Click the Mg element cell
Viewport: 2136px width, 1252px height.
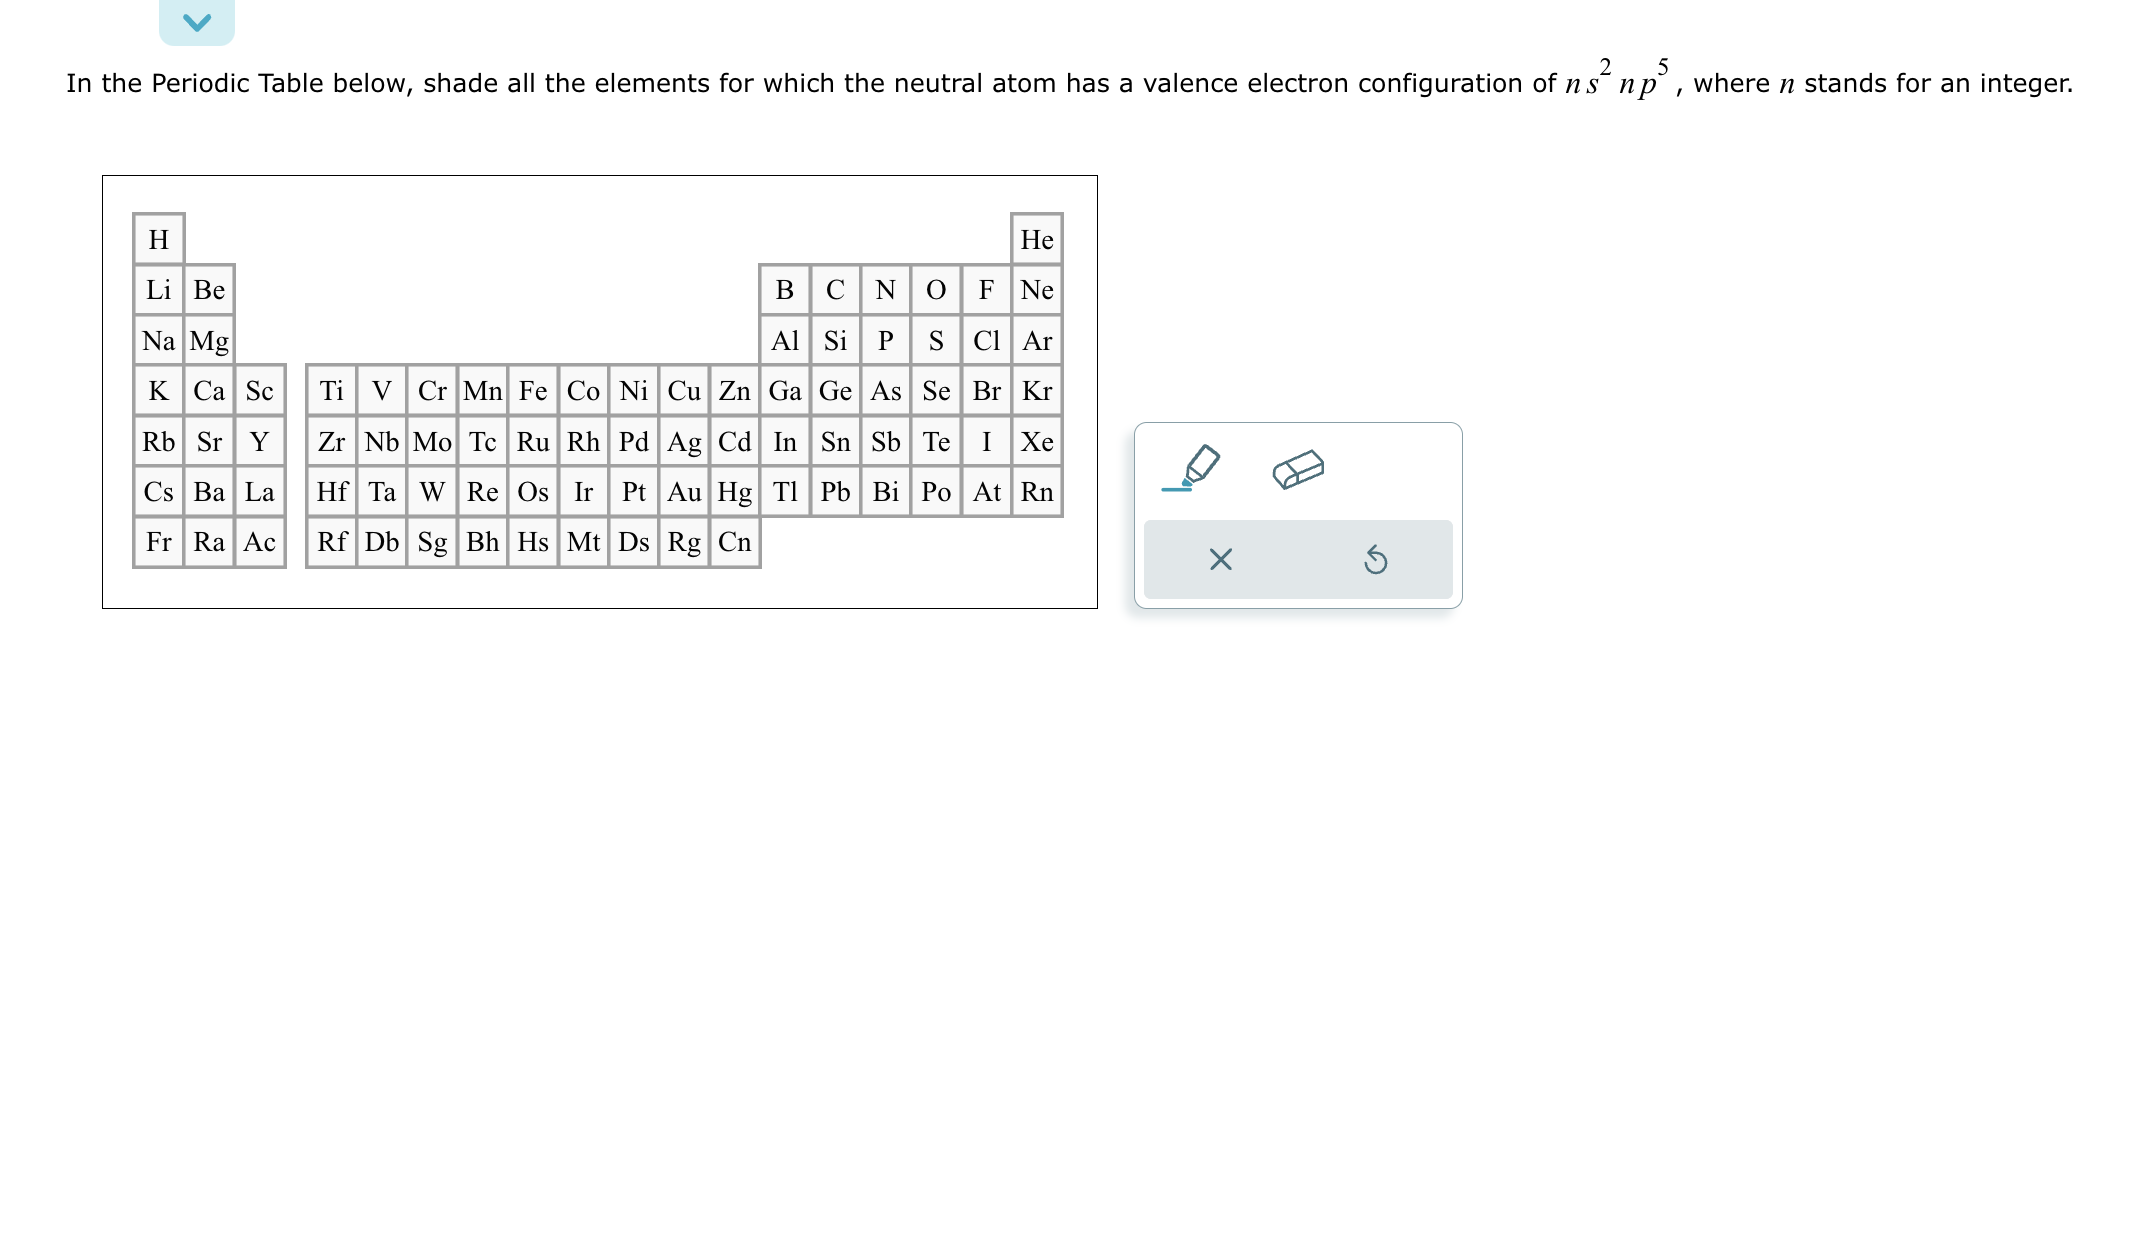pyautogui.click(x=209, y=341)
